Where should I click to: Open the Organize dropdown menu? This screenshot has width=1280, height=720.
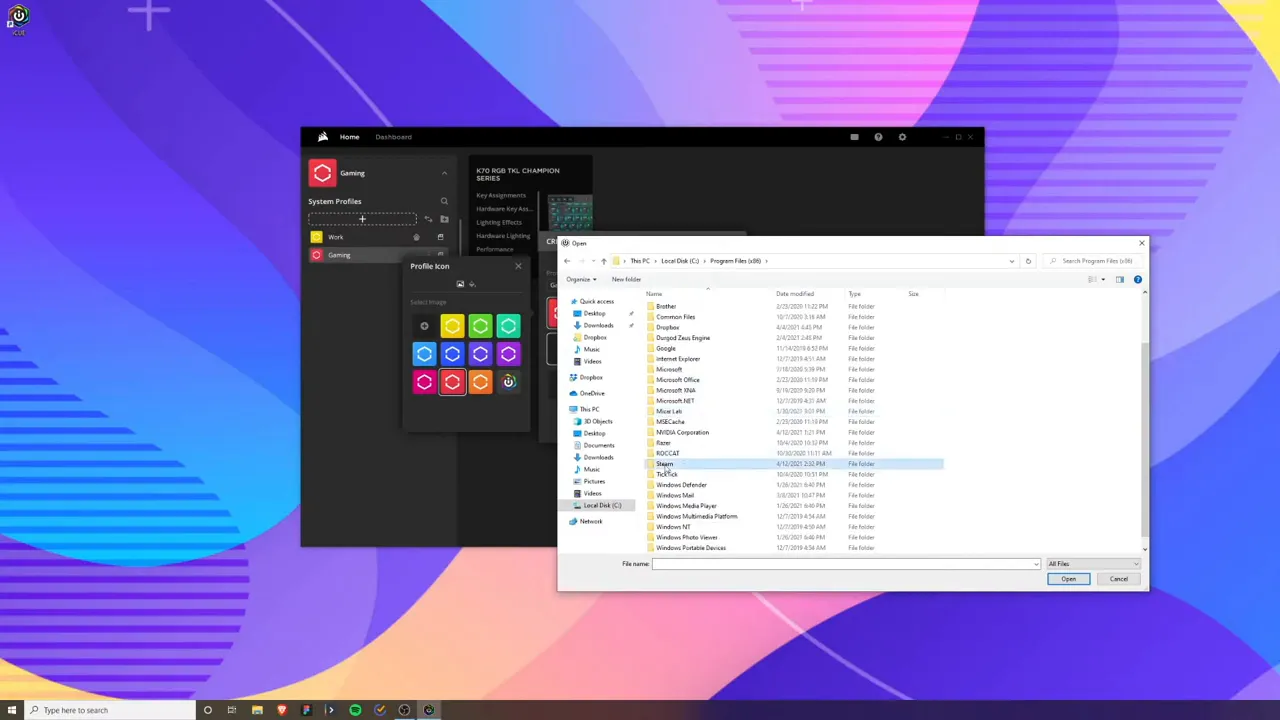(x=580, y=279)
